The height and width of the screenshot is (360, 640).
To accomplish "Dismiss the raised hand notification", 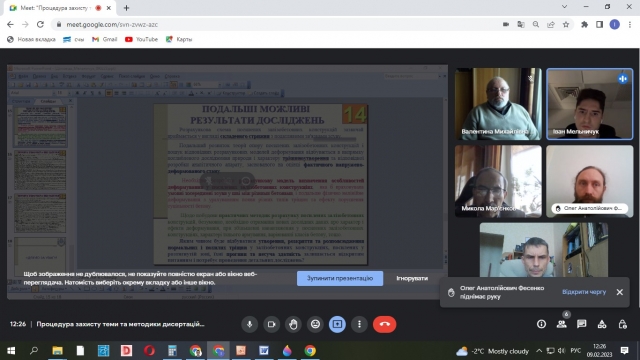I will [620, 292].
